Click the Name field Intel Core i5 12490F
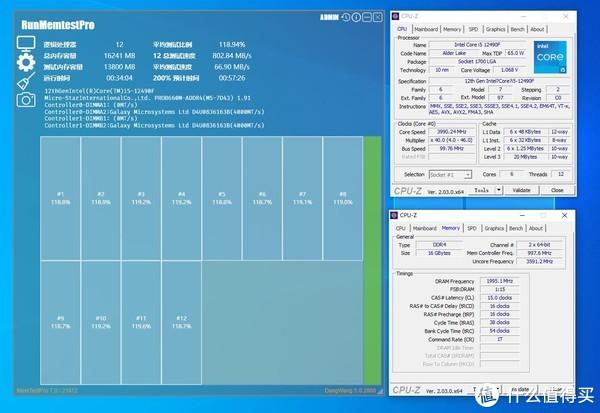Viewport: 600px width, 413px height. click(x=477, y=45)
